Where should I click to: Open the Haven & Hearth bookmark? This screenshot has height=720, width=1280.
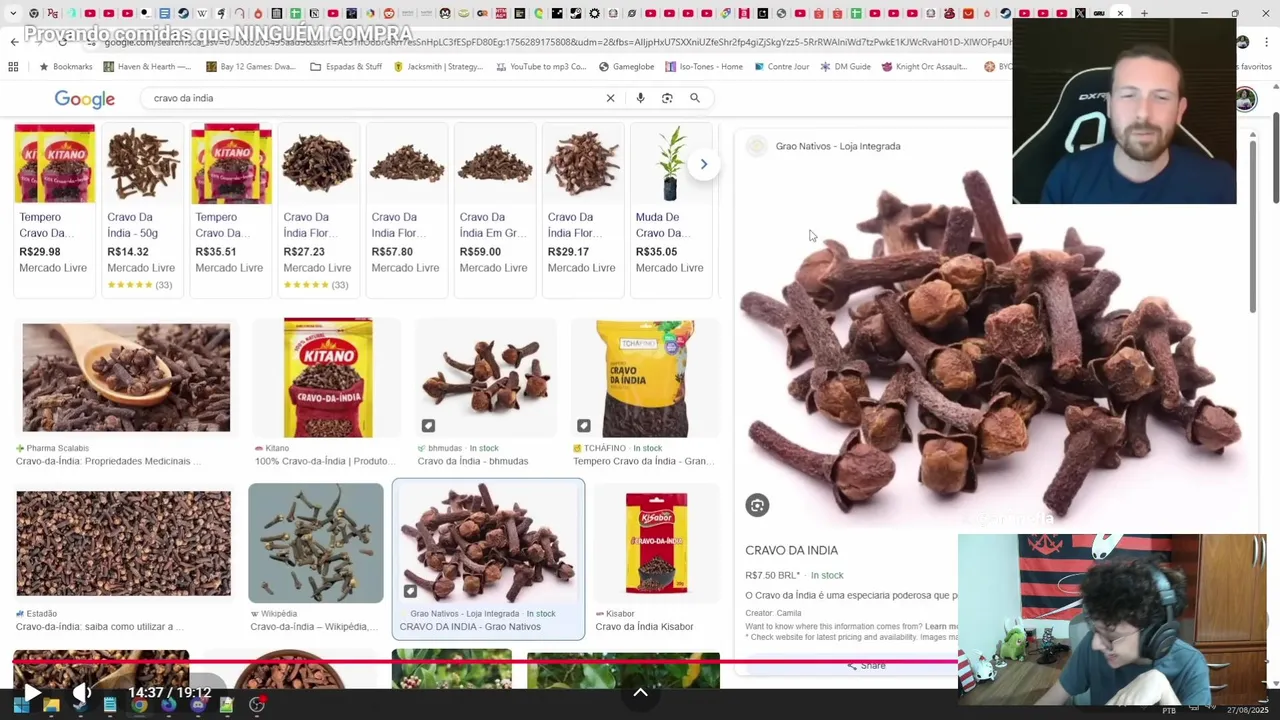147,67
